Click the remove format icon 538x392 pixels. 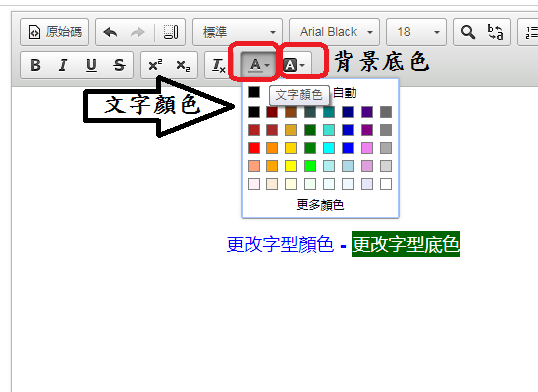pos(219,65)
